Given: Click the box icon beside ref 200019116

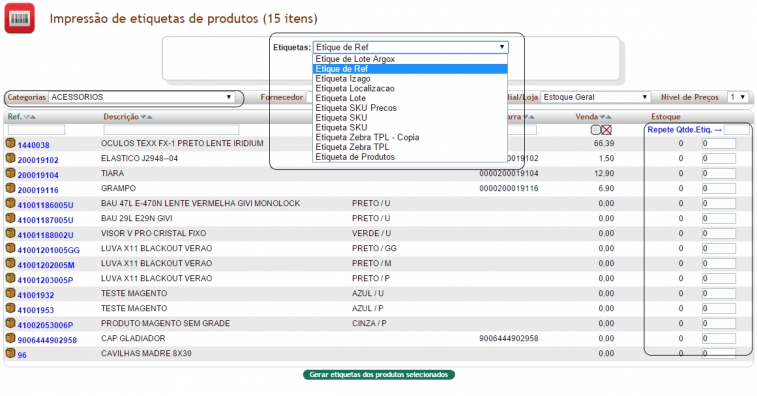Looking at the screenshot, I should [11, 188].
